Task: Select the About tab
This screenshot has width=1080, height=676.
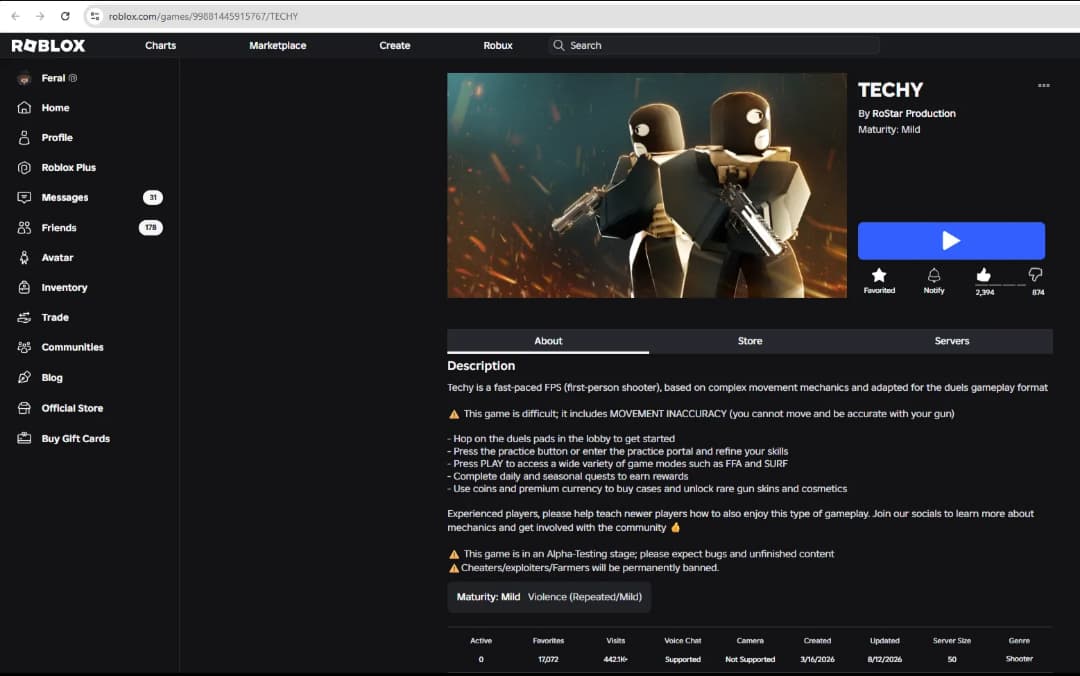Action: [x=548, y=341]
